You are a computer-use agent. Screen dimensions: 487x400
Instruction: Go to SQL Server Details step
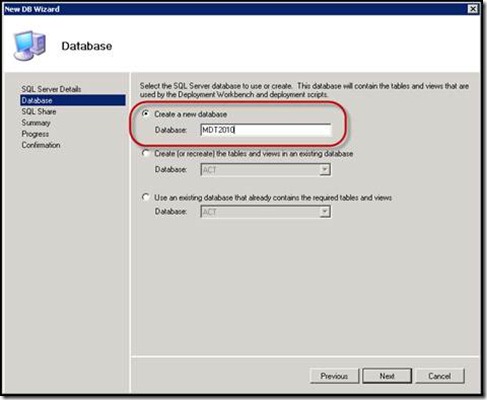coord(51,89)
